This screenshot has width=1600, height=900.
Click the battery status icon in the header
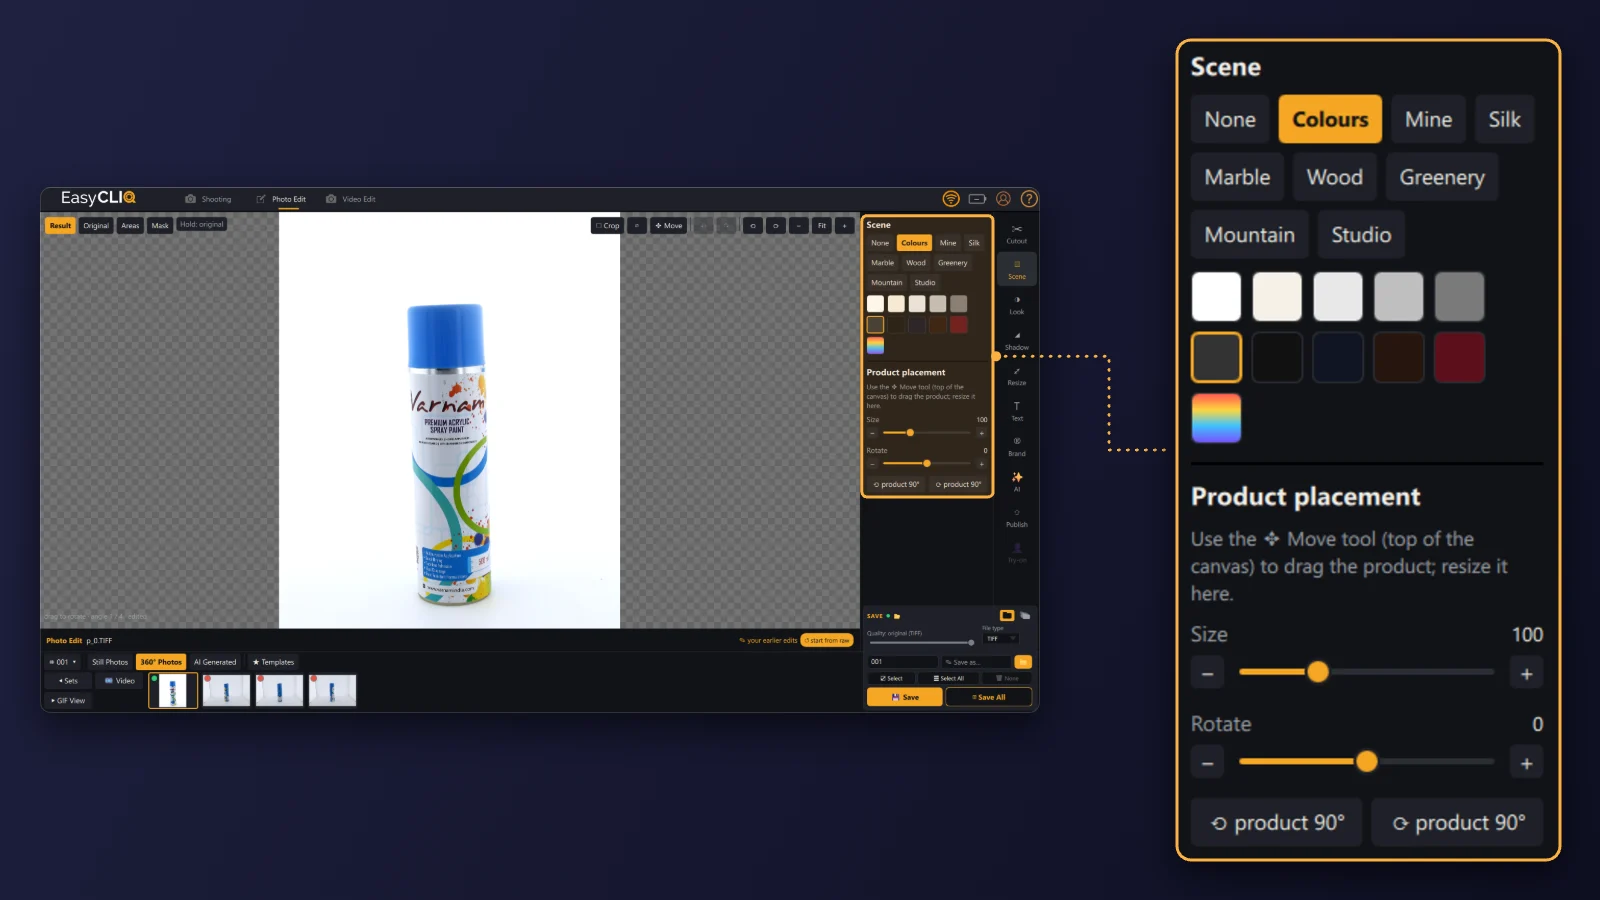[977, 199]
